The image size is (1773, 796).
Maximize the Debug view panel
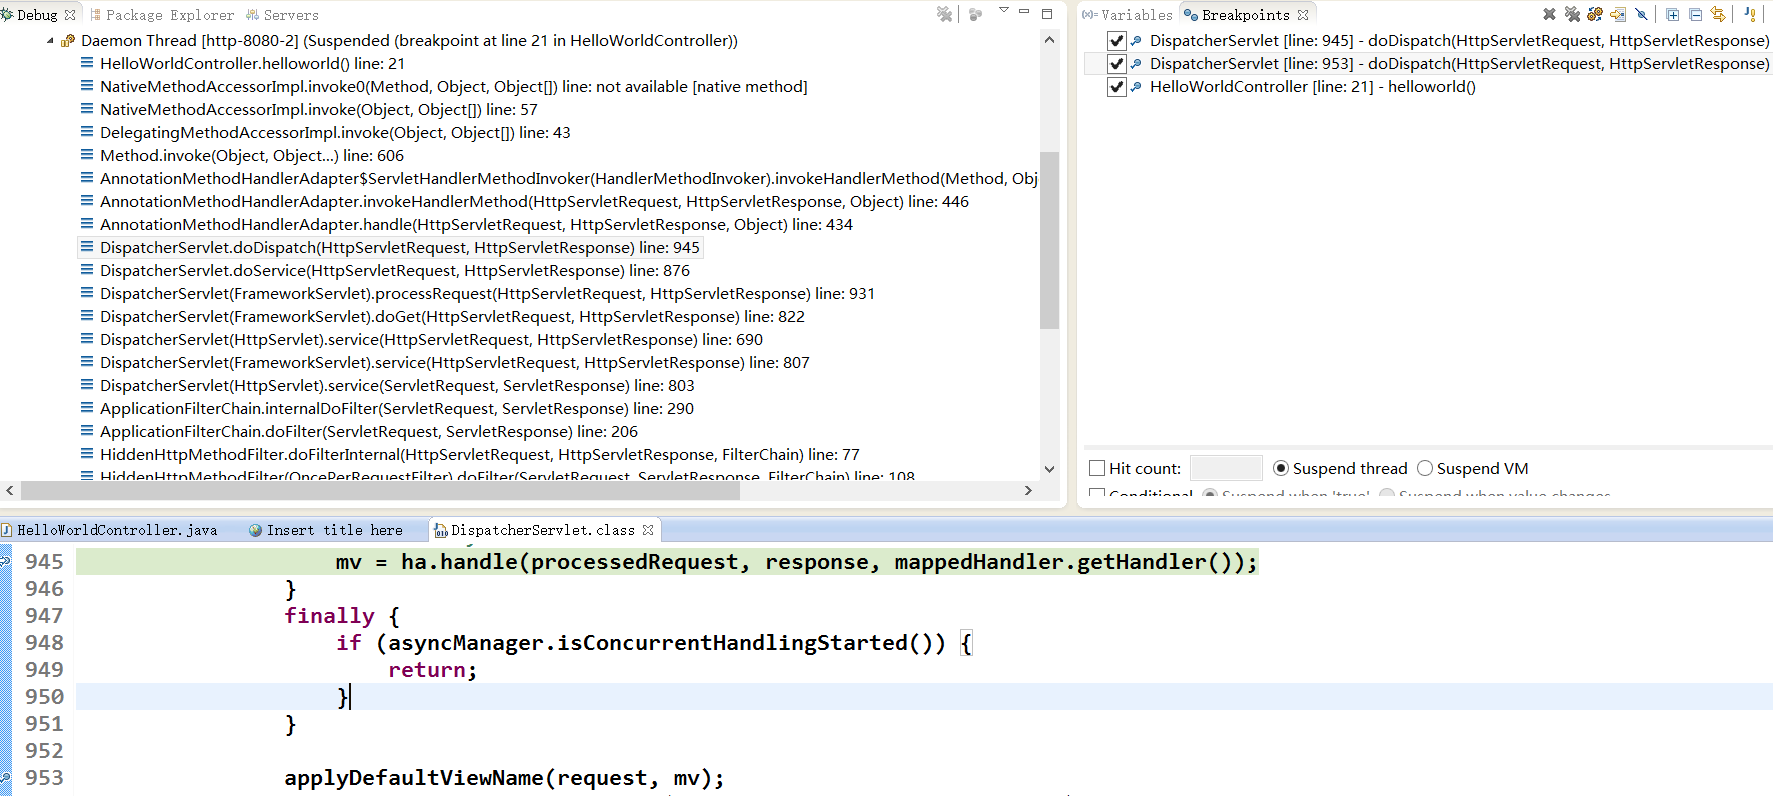click(x=1047, y=13)
